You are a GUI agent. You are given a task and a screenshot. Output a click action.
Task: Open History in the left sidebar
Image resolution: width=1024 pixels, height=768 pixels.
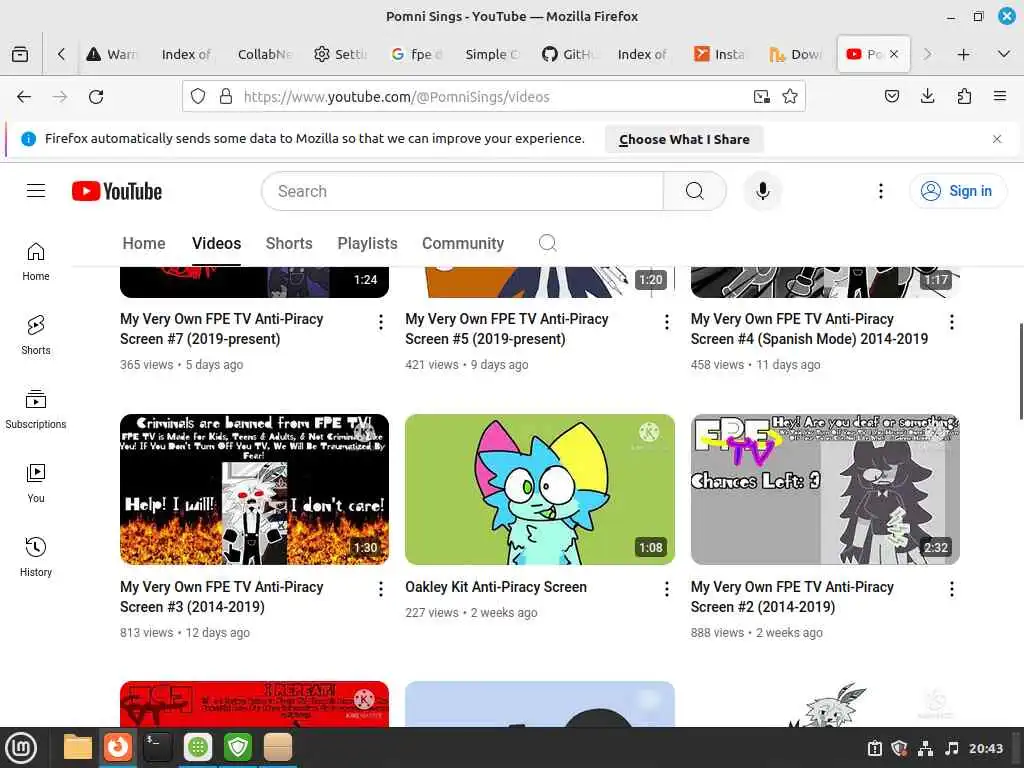(36, 557)
